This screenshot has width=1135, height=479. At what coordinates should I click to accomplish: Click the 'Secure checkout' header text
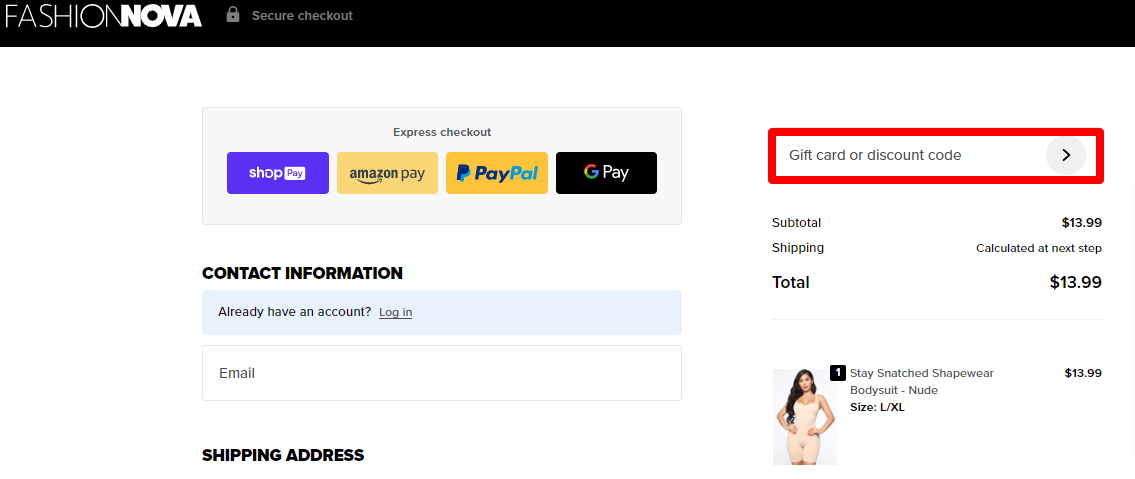click(302, 15)
